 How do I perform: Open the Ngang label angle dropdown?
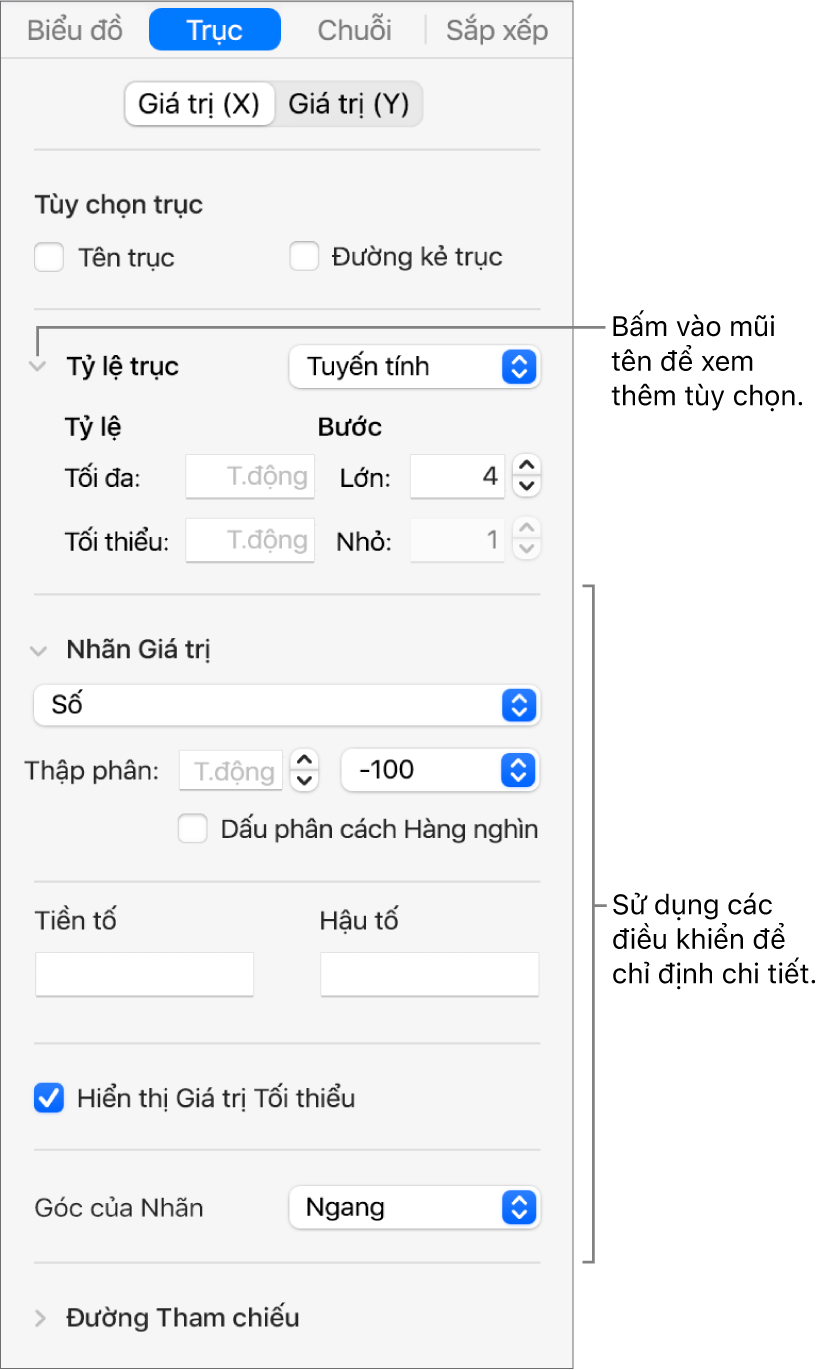tap(414, 1208)
